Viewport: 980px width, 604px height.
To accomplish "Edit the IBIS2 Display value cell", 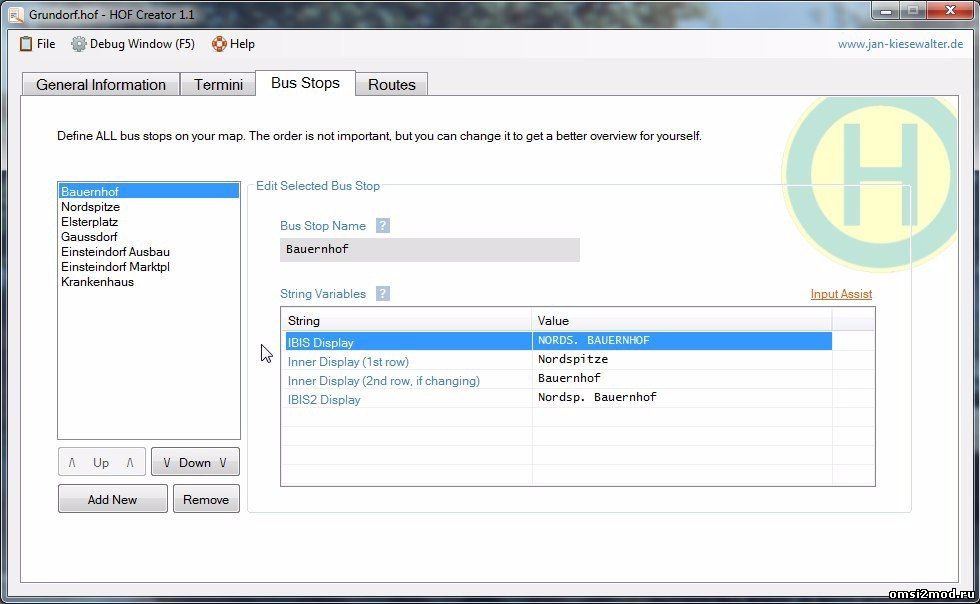I will [683, 398].
